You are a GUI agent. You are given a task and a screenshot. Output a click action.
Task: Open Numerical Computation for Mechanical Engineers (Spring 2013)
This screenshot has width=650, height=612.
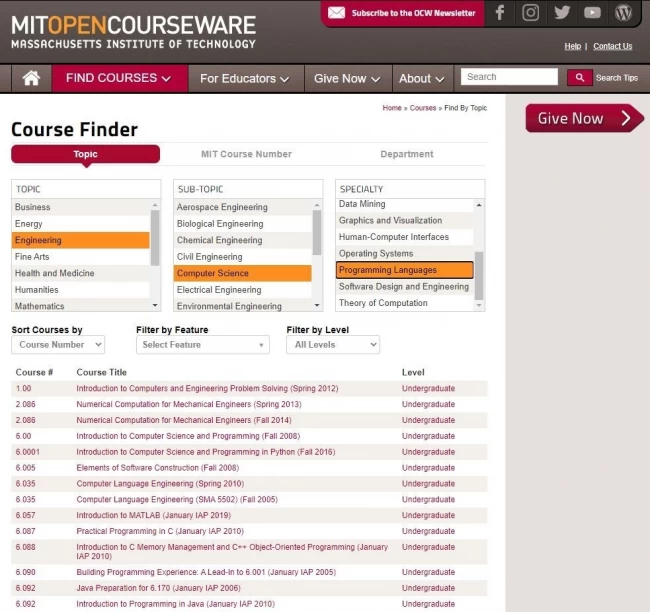point(189,404)
